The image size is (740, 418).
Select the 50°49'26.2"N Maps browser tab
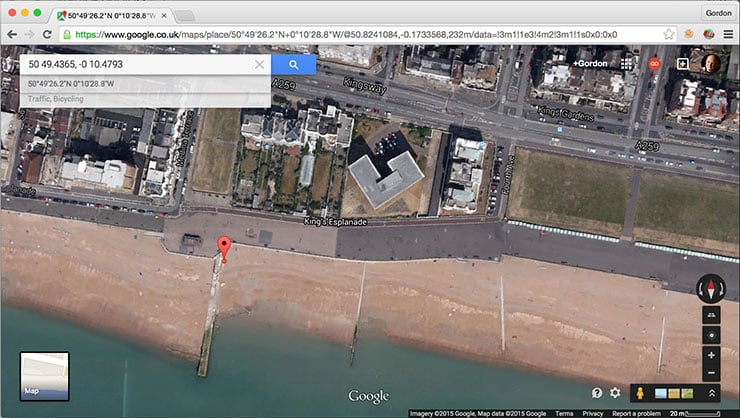[x=112, y=14]
